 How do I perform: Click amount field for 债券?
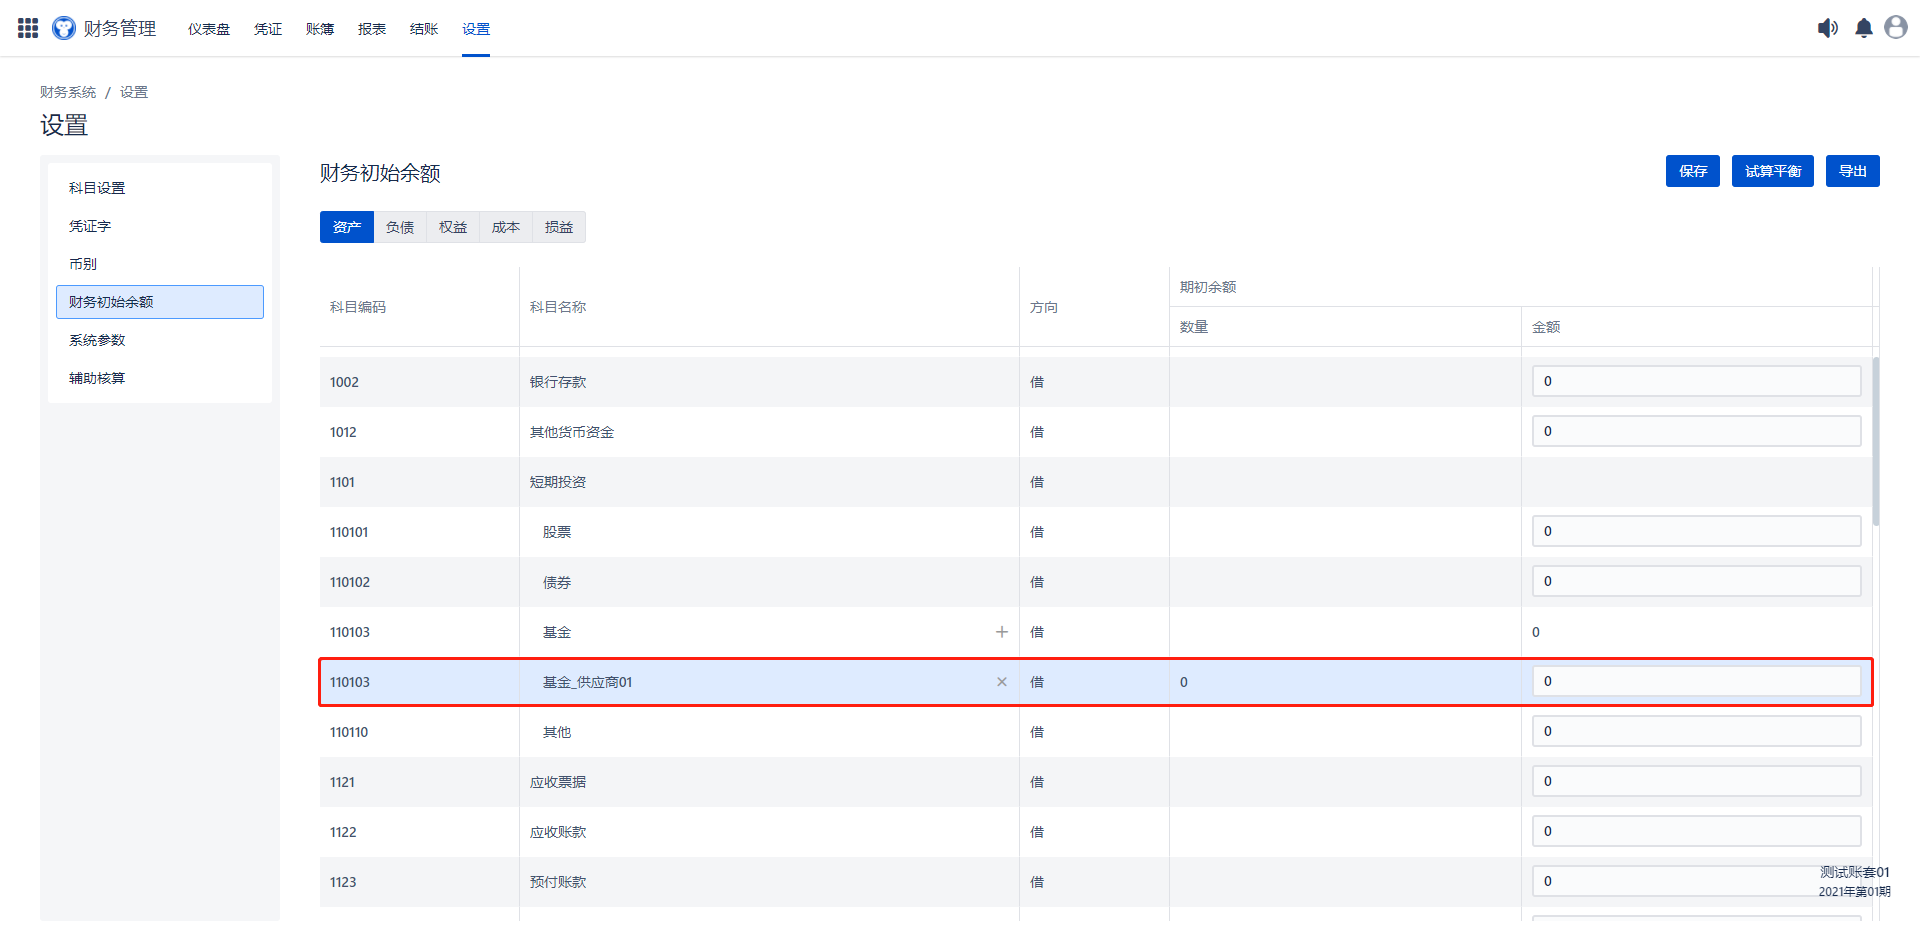1696,581
